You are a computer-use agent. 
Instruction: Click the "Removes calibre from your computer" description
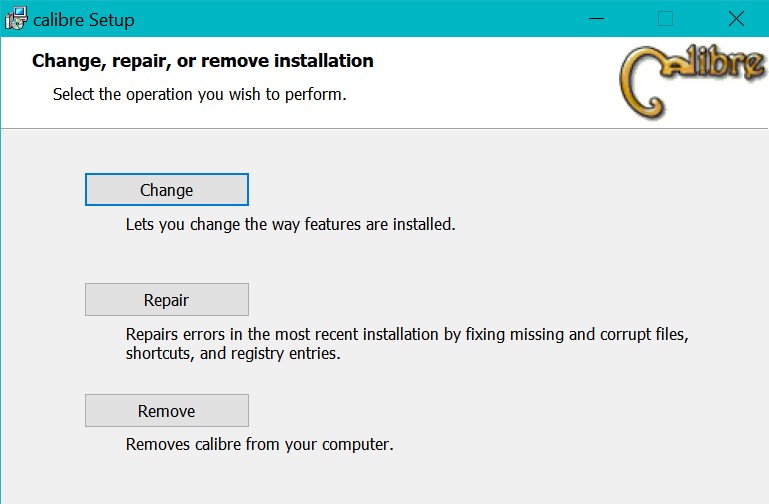259,444
